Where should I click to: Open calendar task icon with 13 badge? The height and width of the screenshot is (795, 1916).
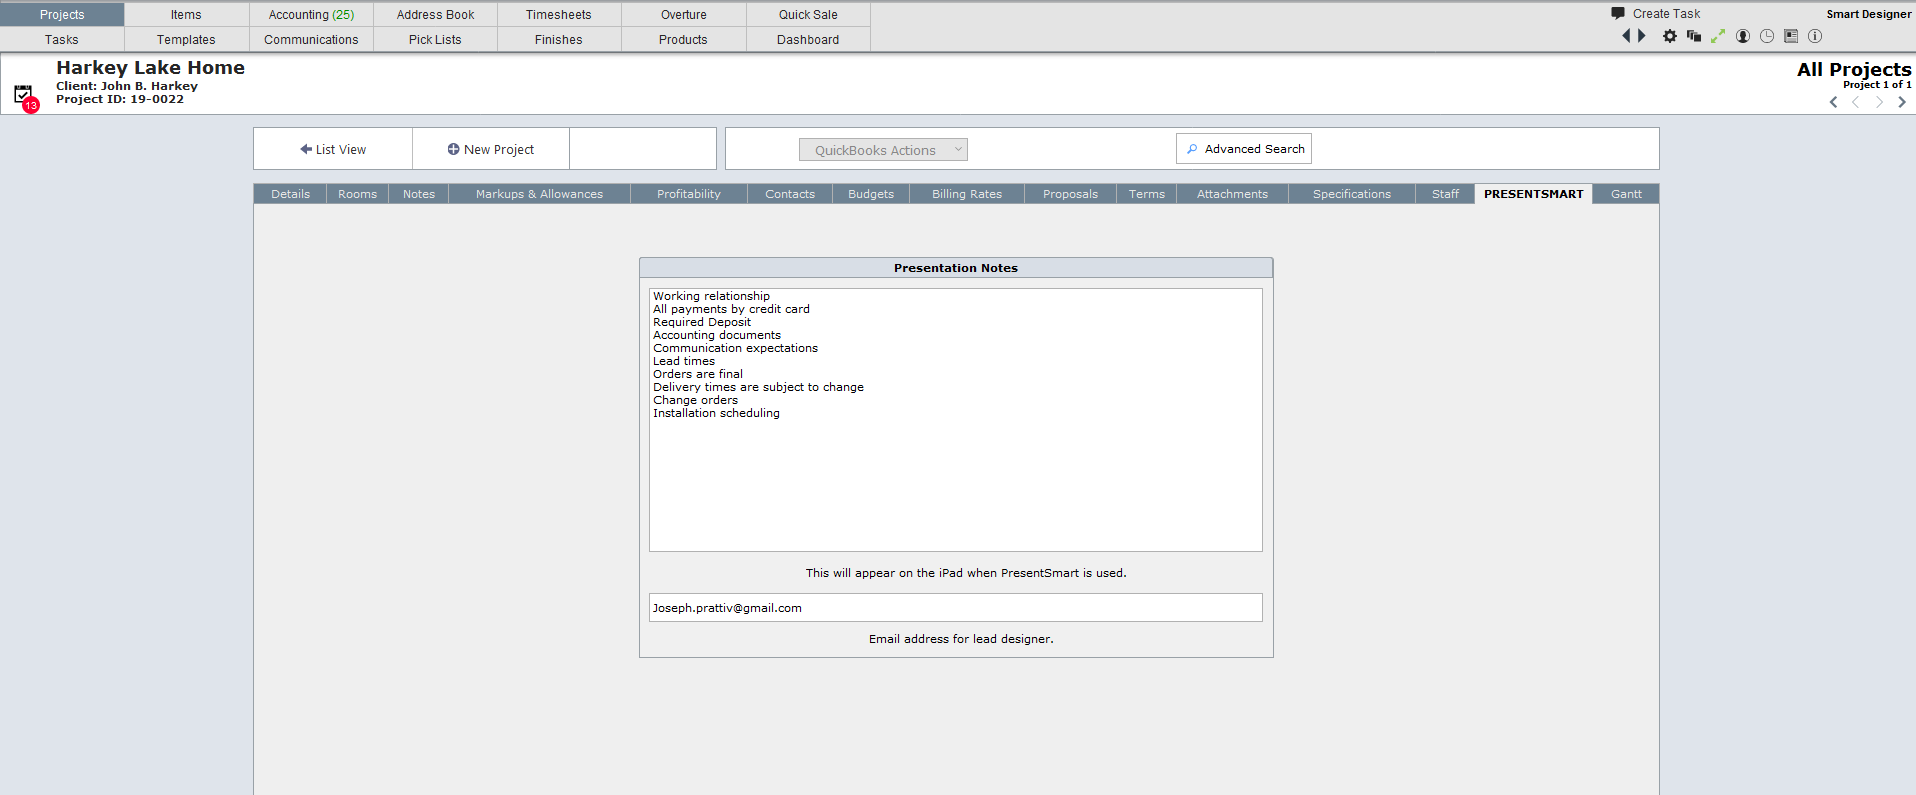coord(25,97)
